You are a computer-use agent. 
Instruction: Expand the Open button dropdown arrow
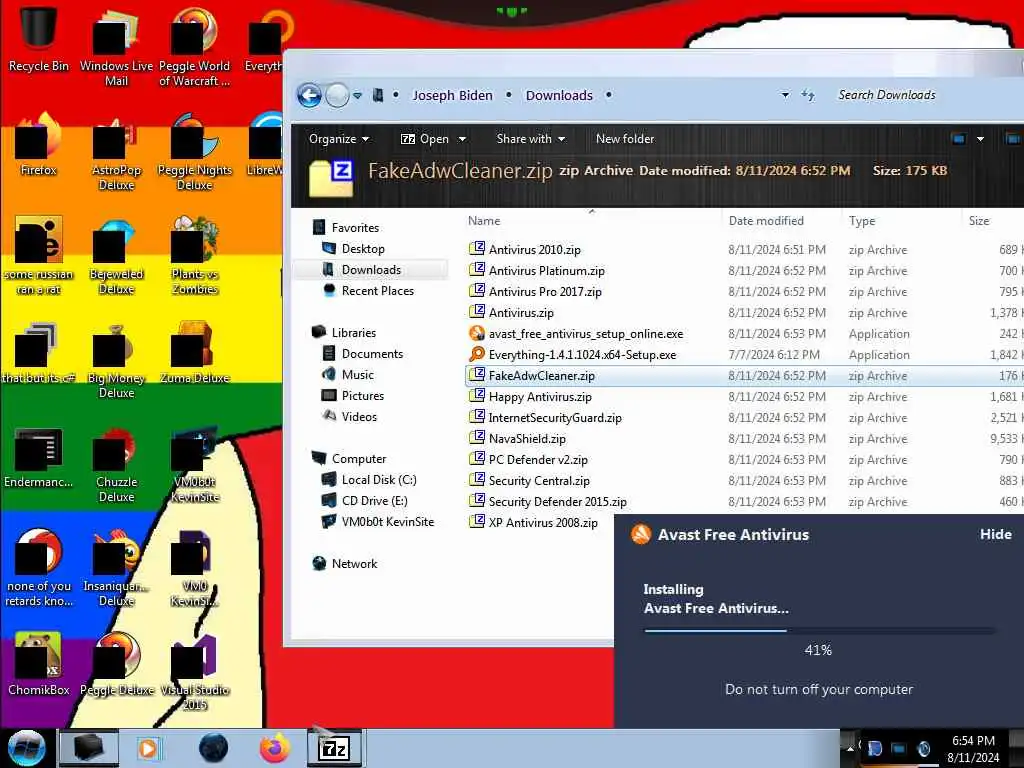tap(462, 139)
